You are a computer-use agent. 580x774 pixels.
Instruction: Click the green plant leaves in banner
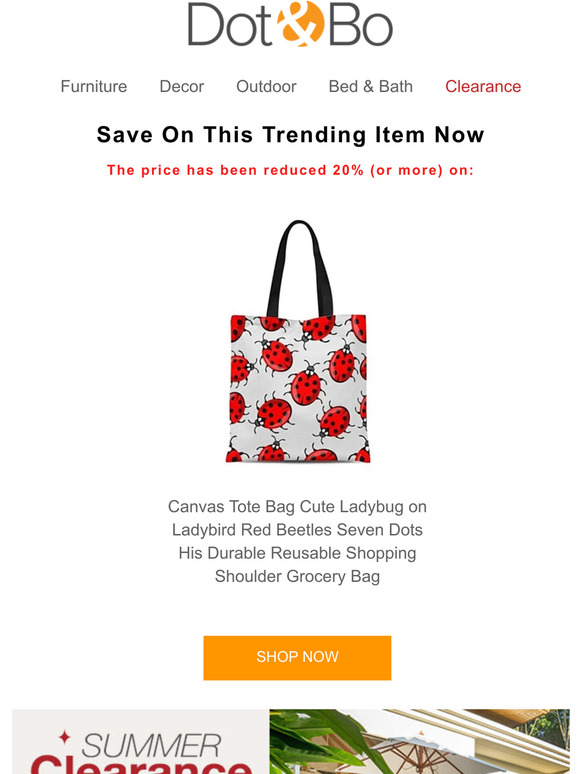tap(316, 738)
